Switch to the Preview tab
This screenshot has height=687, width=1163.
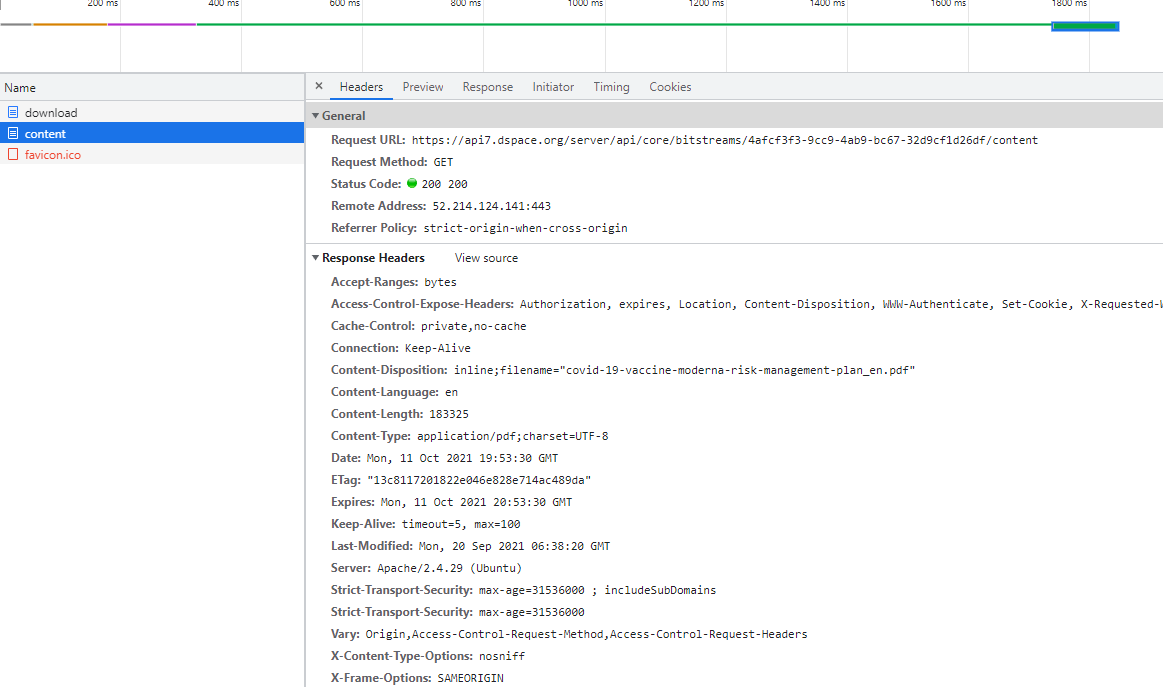[x=422, y=87]
